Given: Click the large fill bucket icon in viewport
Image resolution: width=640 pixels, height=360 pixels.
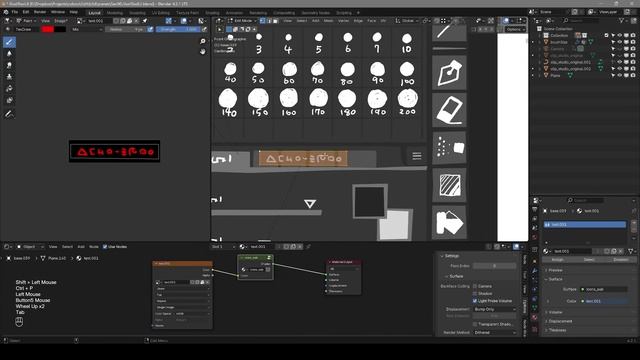Looking at the screenshot, I should click(x=449, y=222).
